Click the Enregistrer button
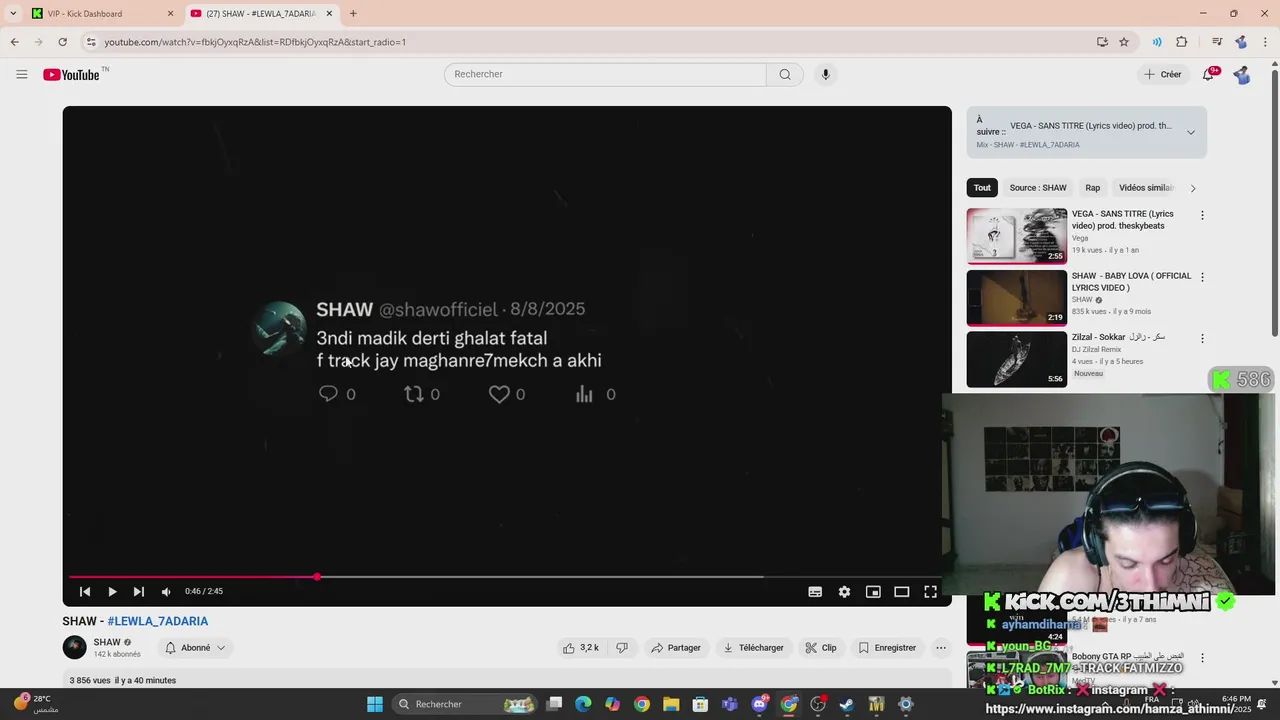Viewport: 1280px width, 720px height. pos(887,648)
